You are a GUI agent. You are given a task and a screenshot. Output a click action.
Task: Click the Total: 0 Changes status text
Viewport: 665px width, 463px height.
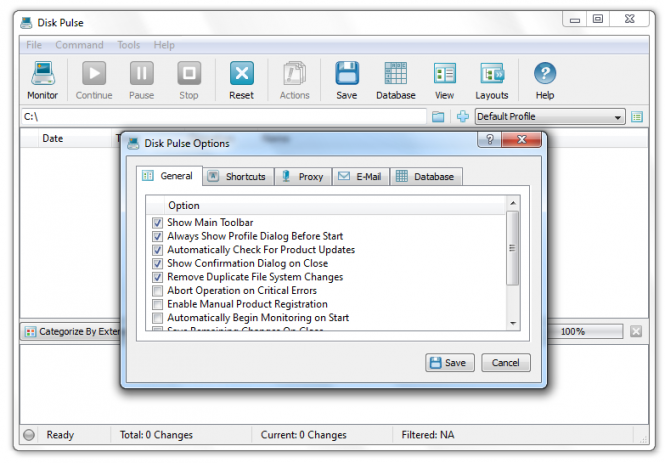coord(156,435)
